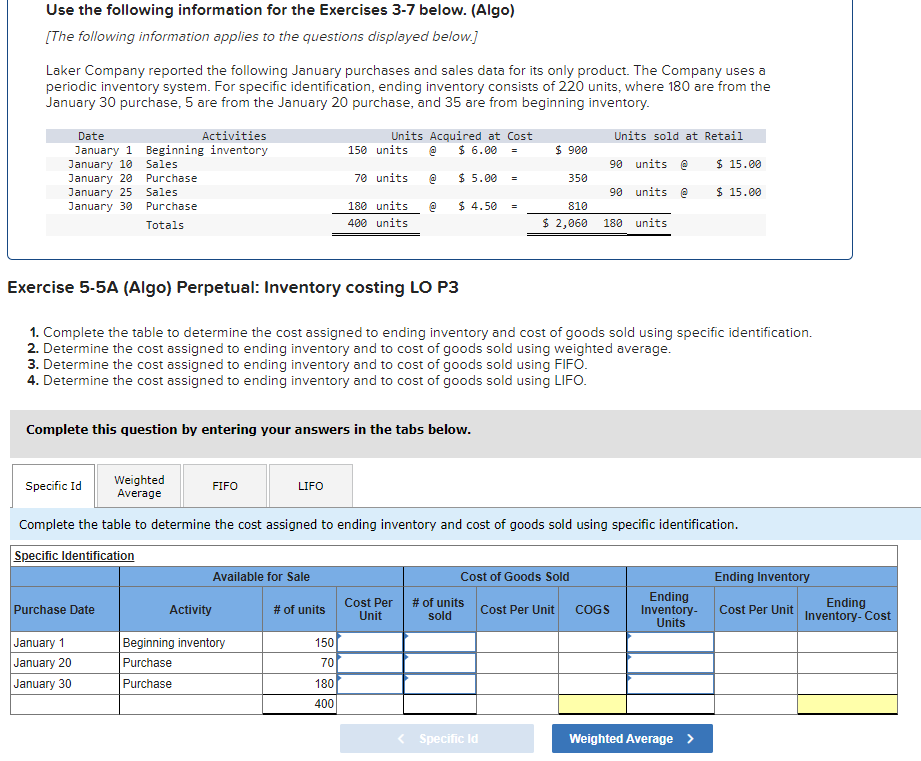Click Ending Inventory Units field for January 30
This screenshot has height=761, width=921.
[x=670, y=684]
